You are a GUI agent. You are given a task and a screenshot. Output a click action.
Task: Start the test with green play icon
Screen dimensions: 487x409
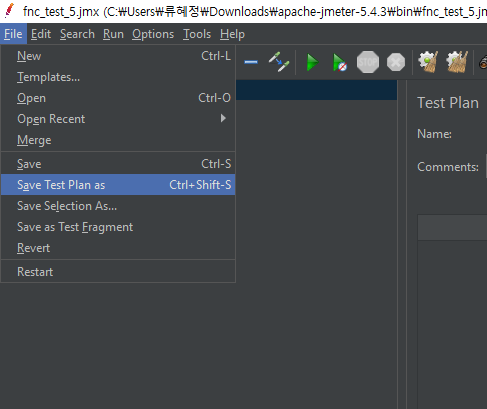pyautogui.click(x=312, y=62)
